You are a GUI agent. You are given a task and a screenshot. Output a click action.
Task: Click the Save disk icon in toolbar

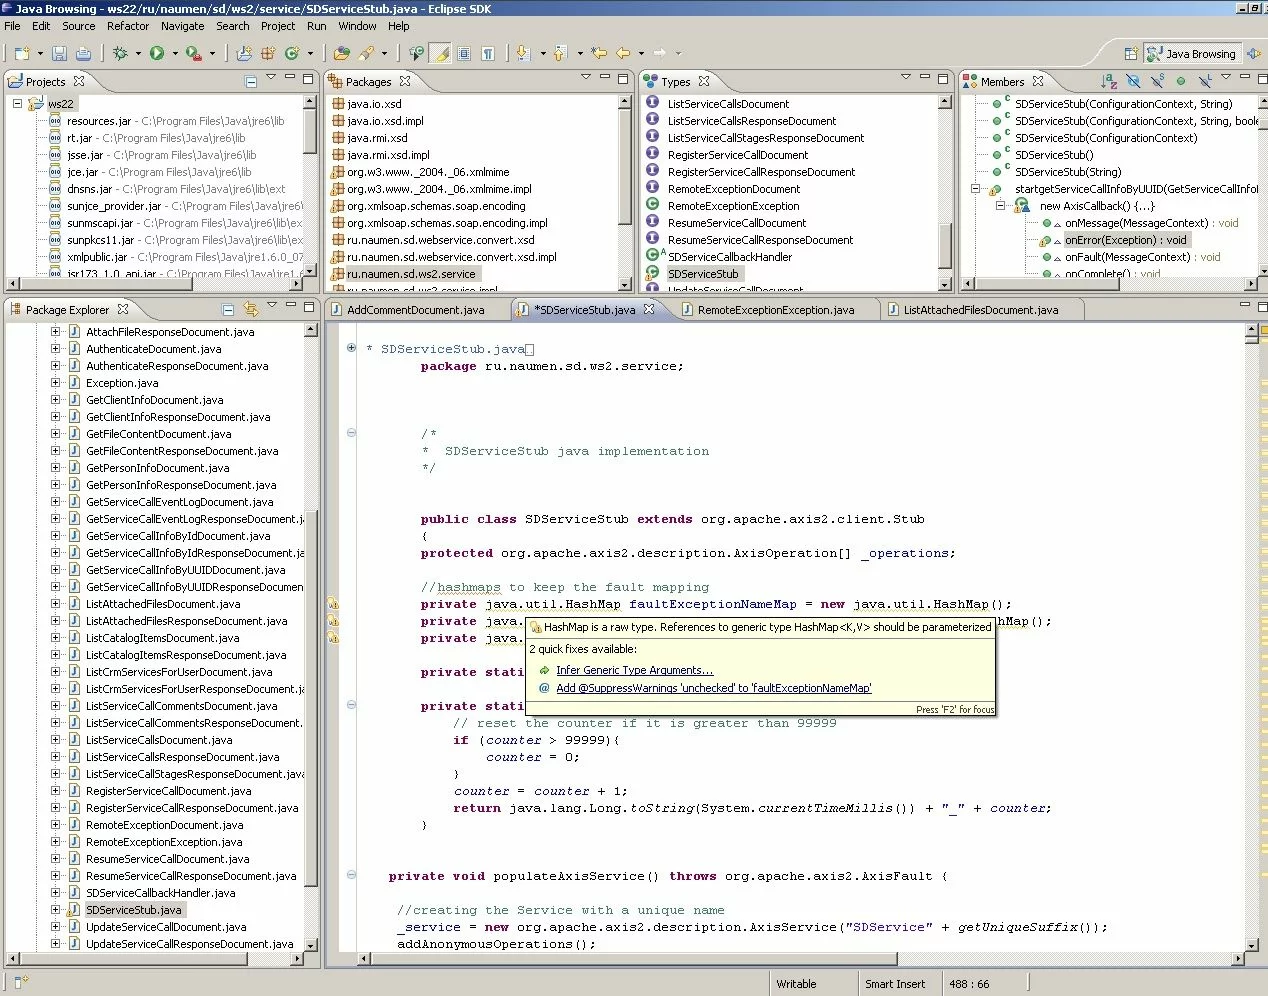[x=59, y=53]
